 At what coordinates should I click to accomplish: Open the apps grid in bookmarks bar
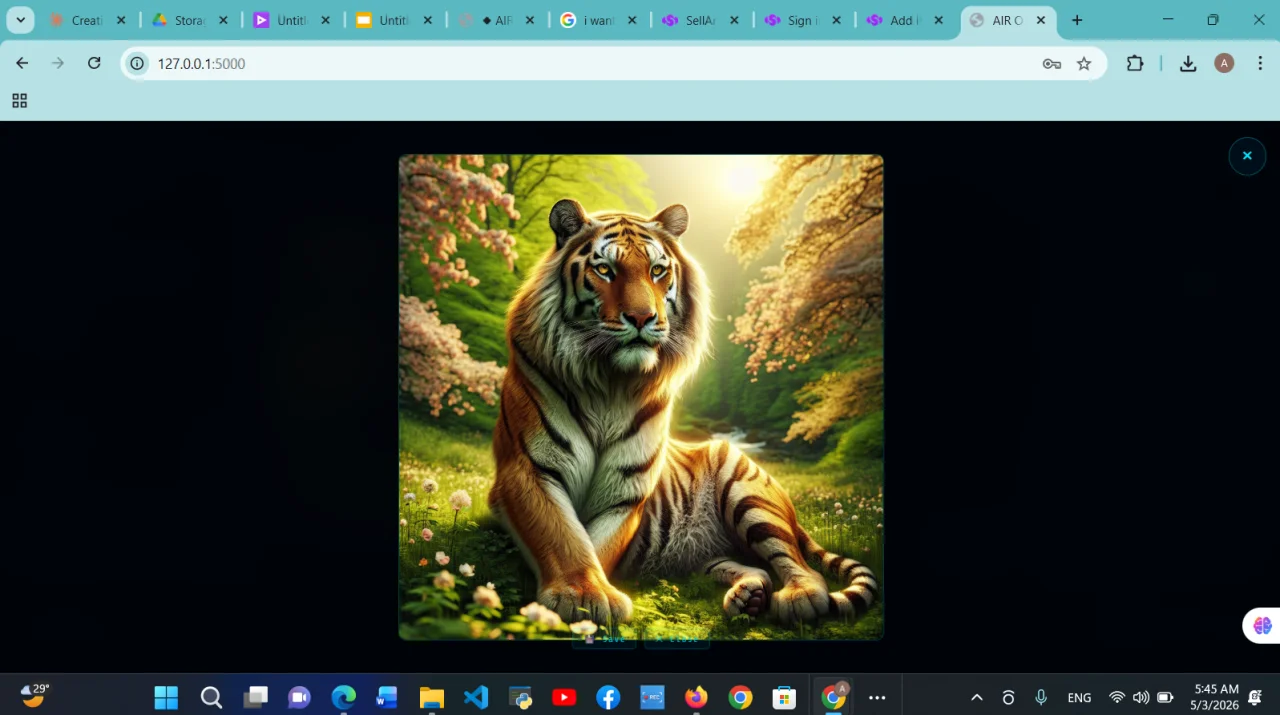click(19, 100)
